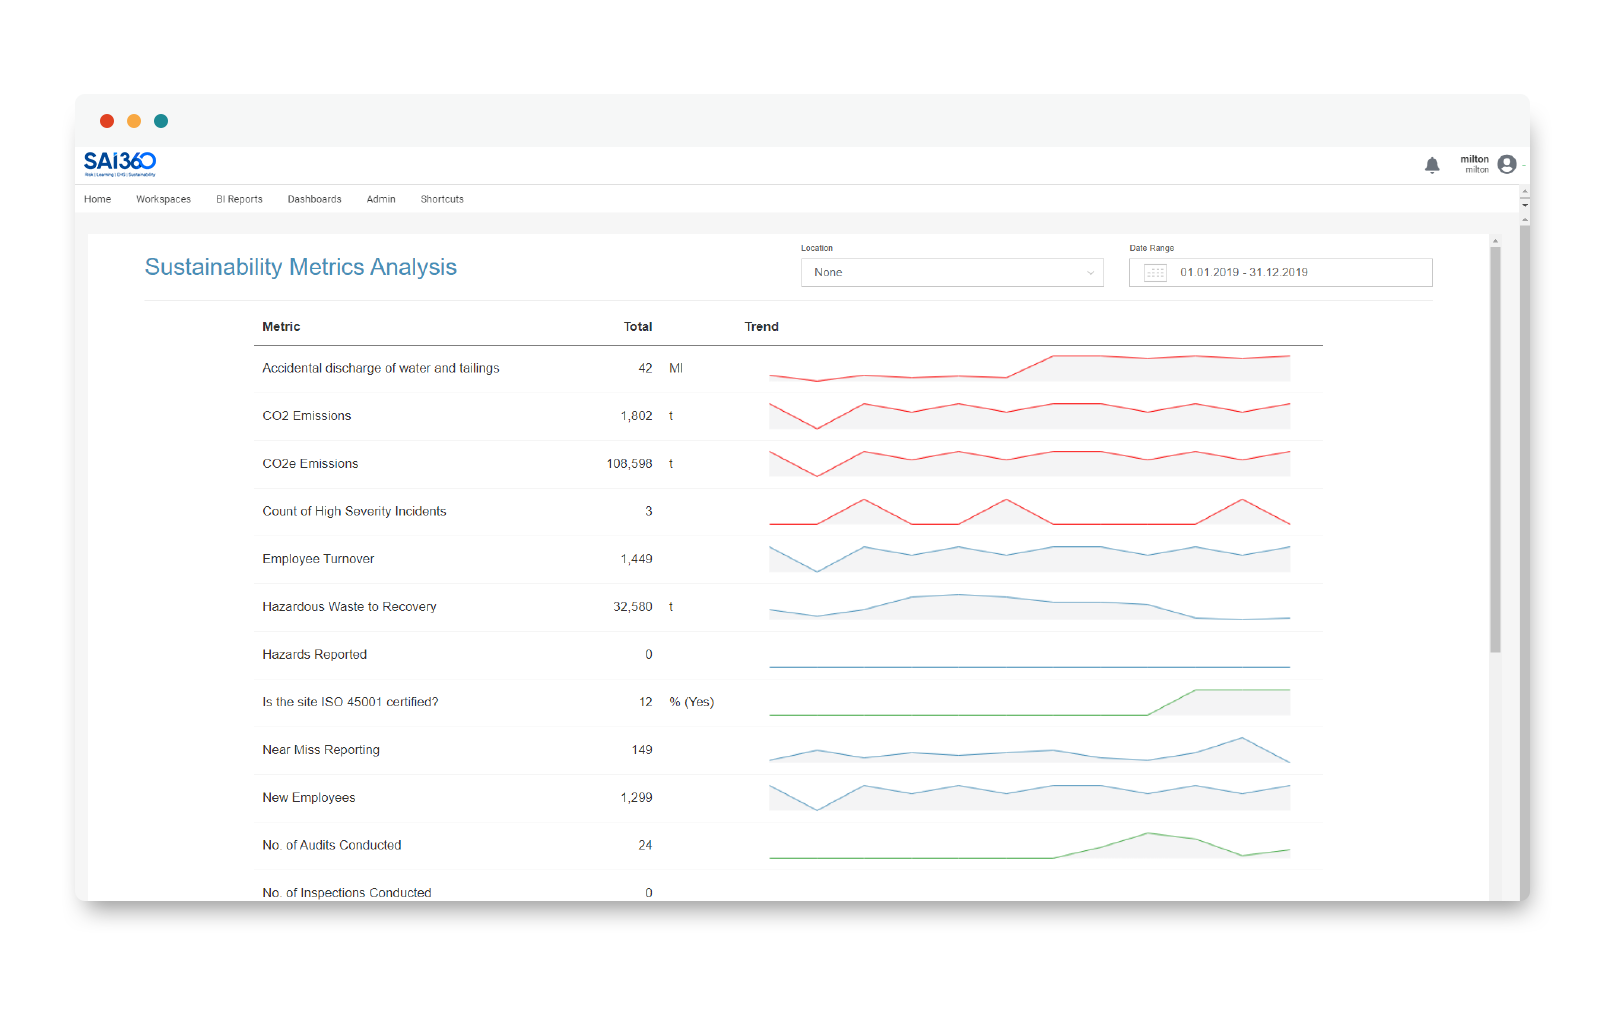Click the Location dropdown chevron arrow

[x=1088, y=272]
